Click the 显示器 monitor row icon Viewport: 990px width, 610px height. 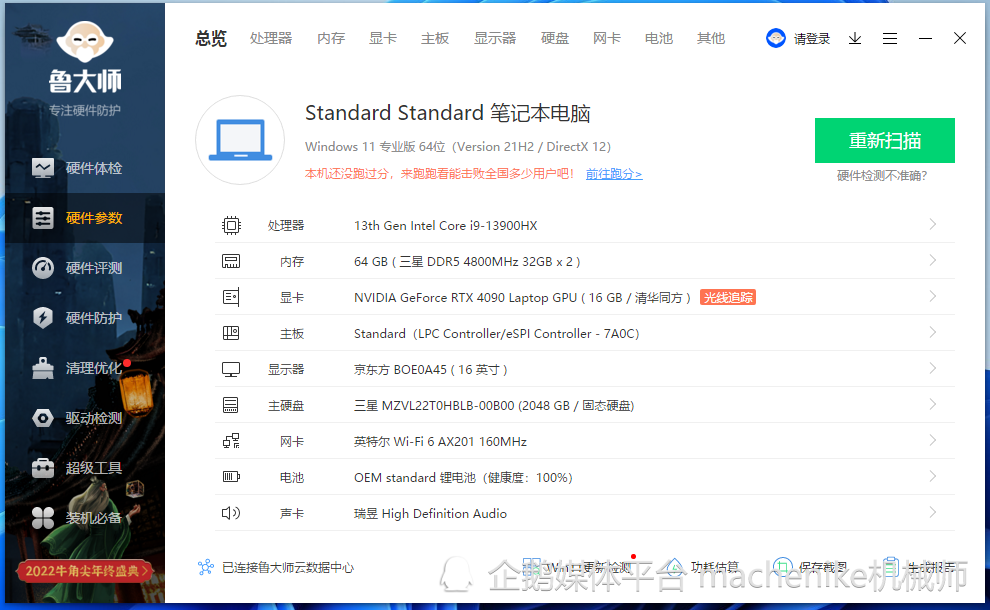coord(231,369)
